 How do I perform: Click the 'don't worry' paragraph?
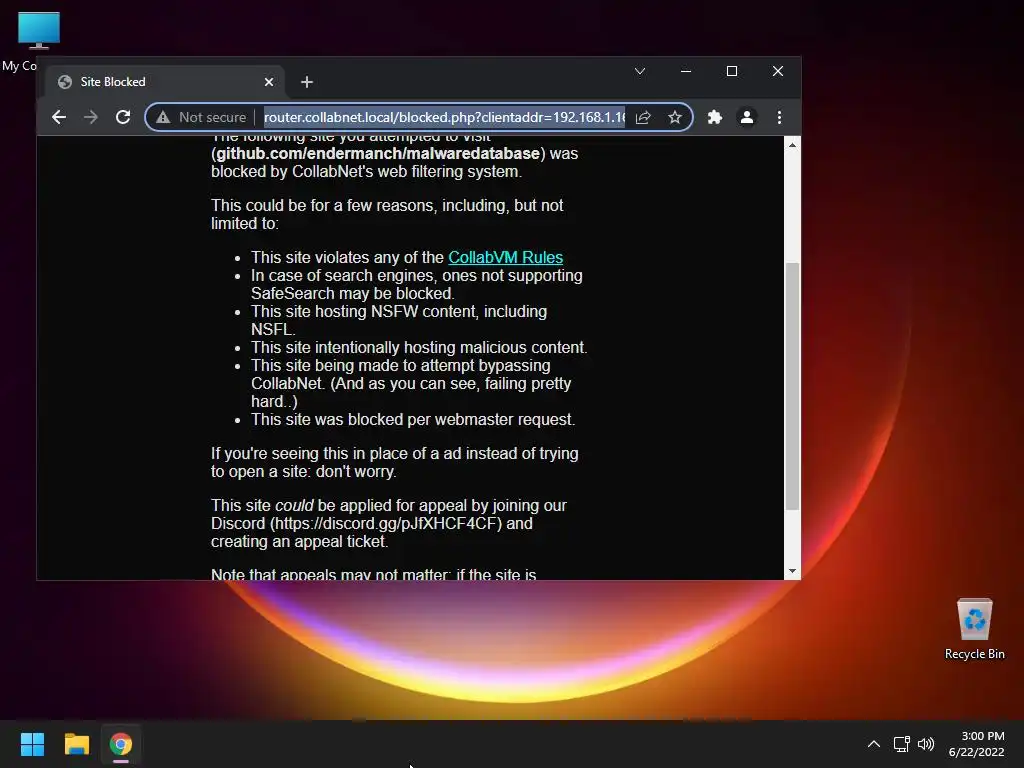394,462
